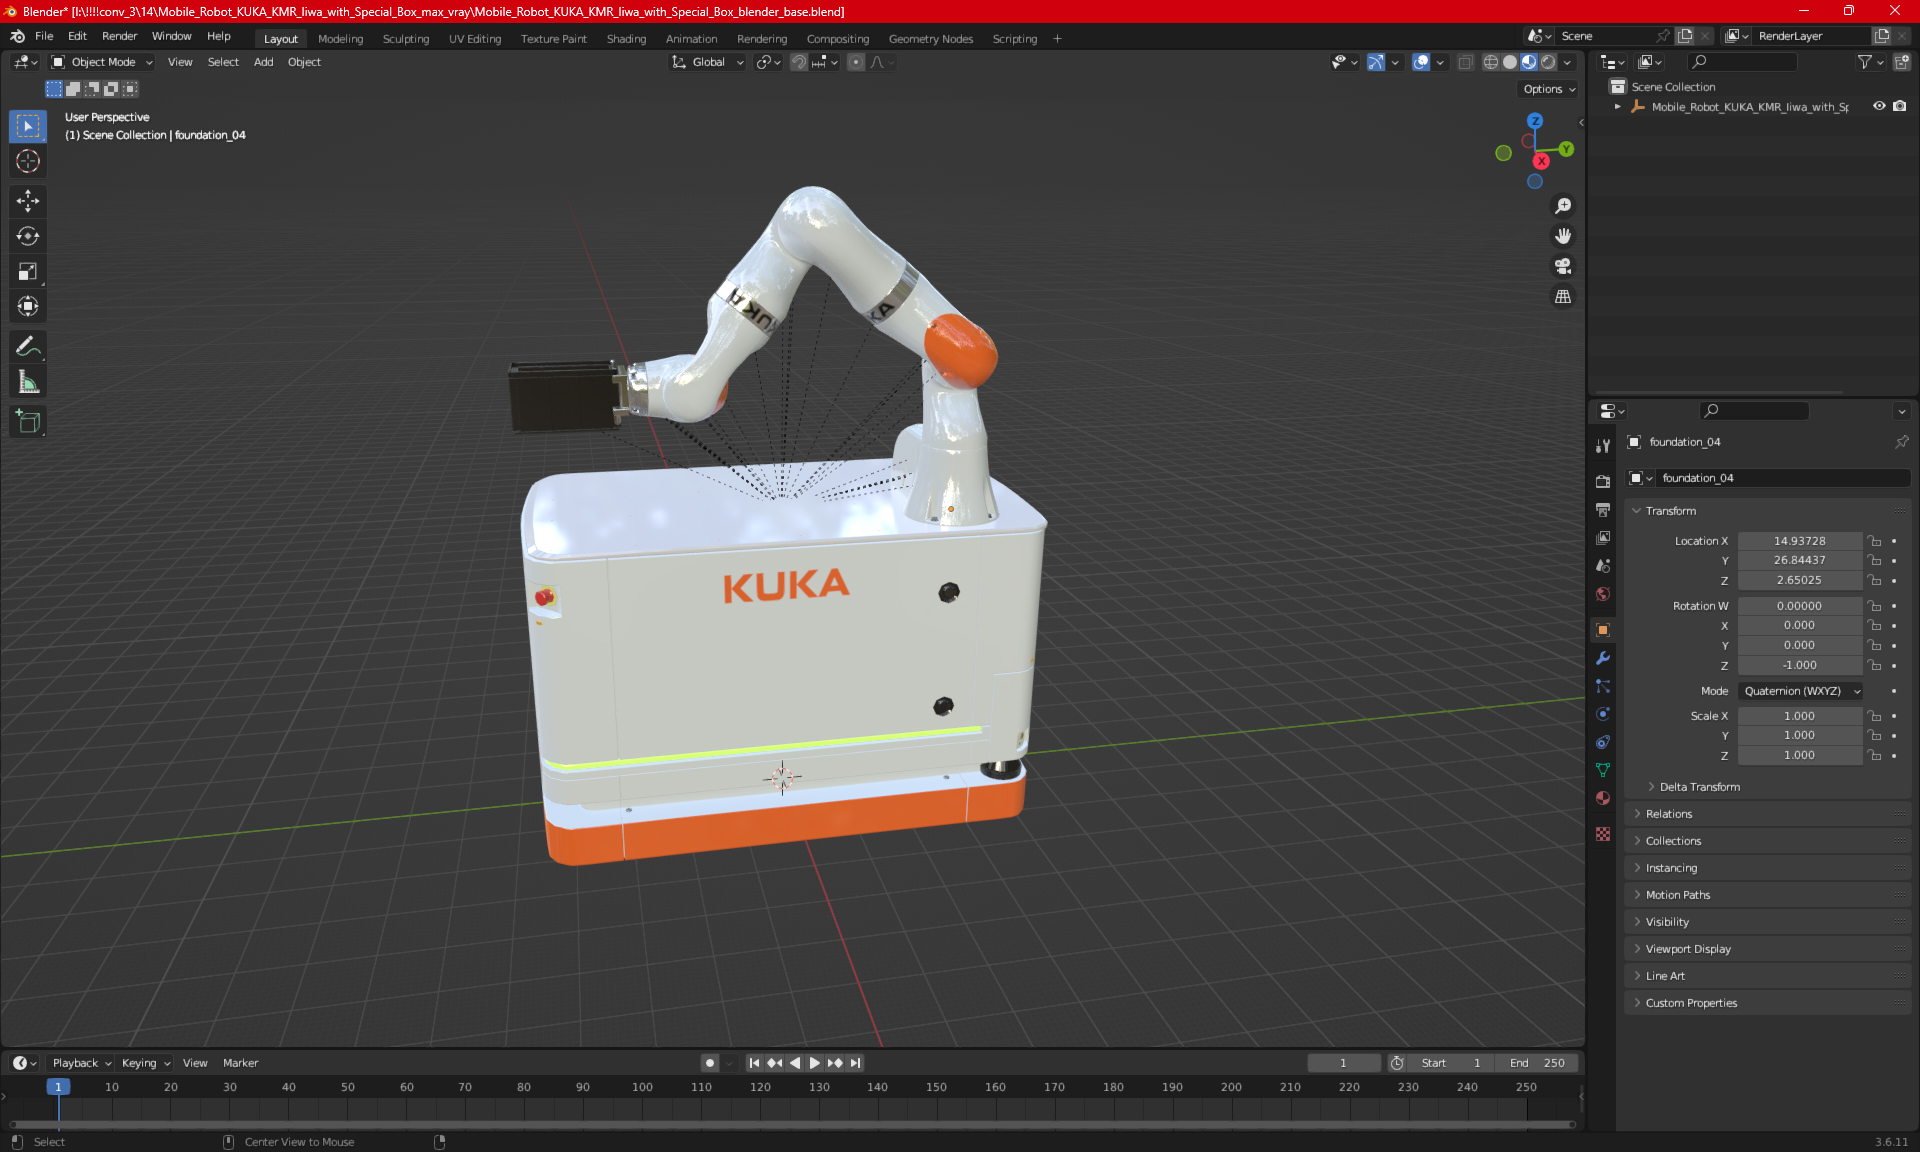1920x1152 pixels.
Task: Open the Render menu
Action: coord(119,36)
